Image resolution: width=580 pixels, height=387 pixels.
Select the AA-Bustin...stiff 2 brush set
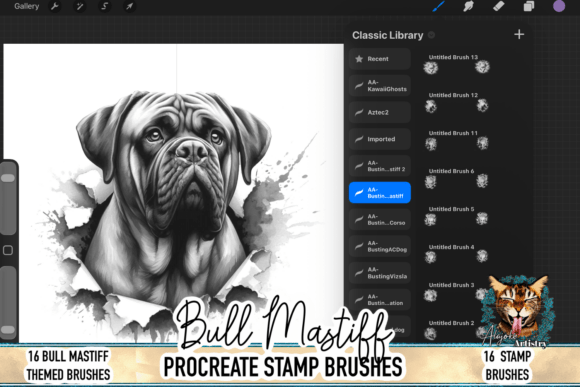click(380, 166)
